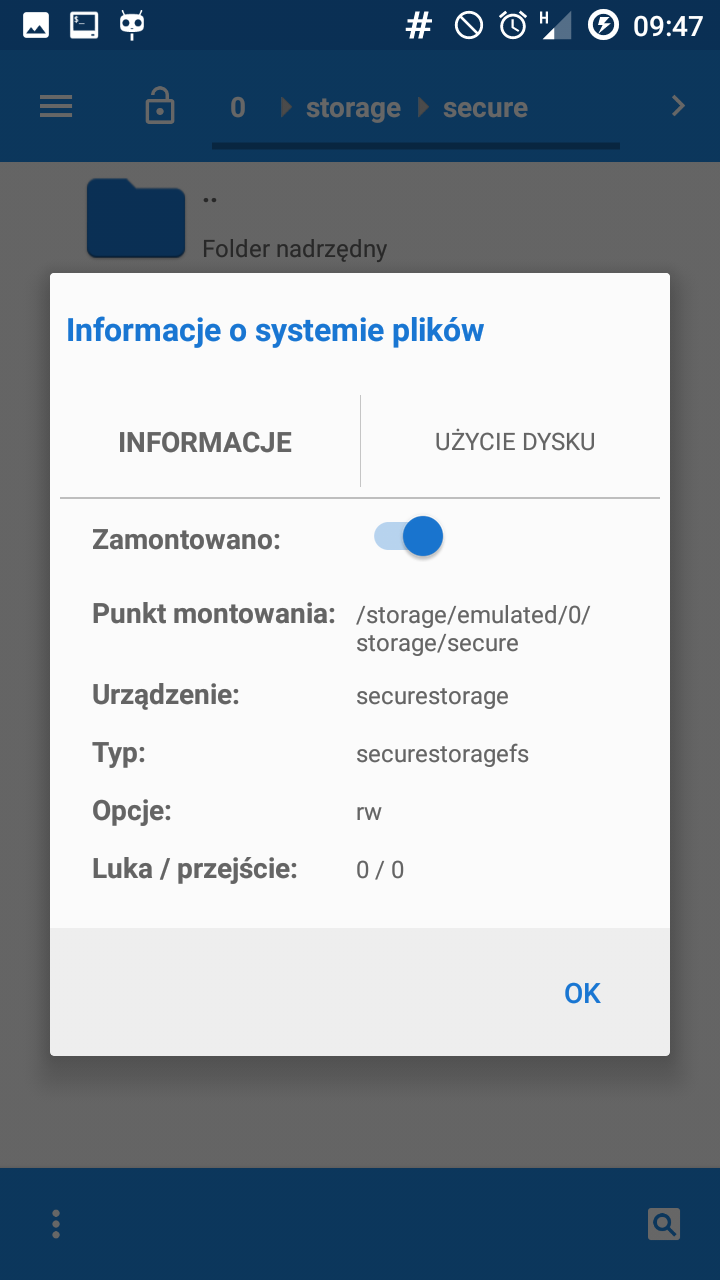The height and width of the screenshot is (1280, 720).
Task: Select the 'secure' breadcrumb segment
Action: 485,108
